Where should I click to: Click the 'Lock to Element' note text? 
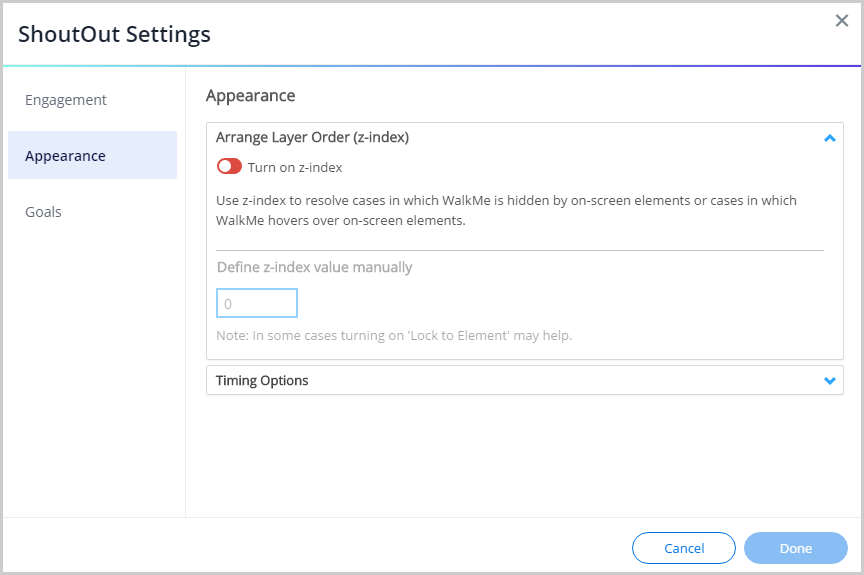point(394,336)
